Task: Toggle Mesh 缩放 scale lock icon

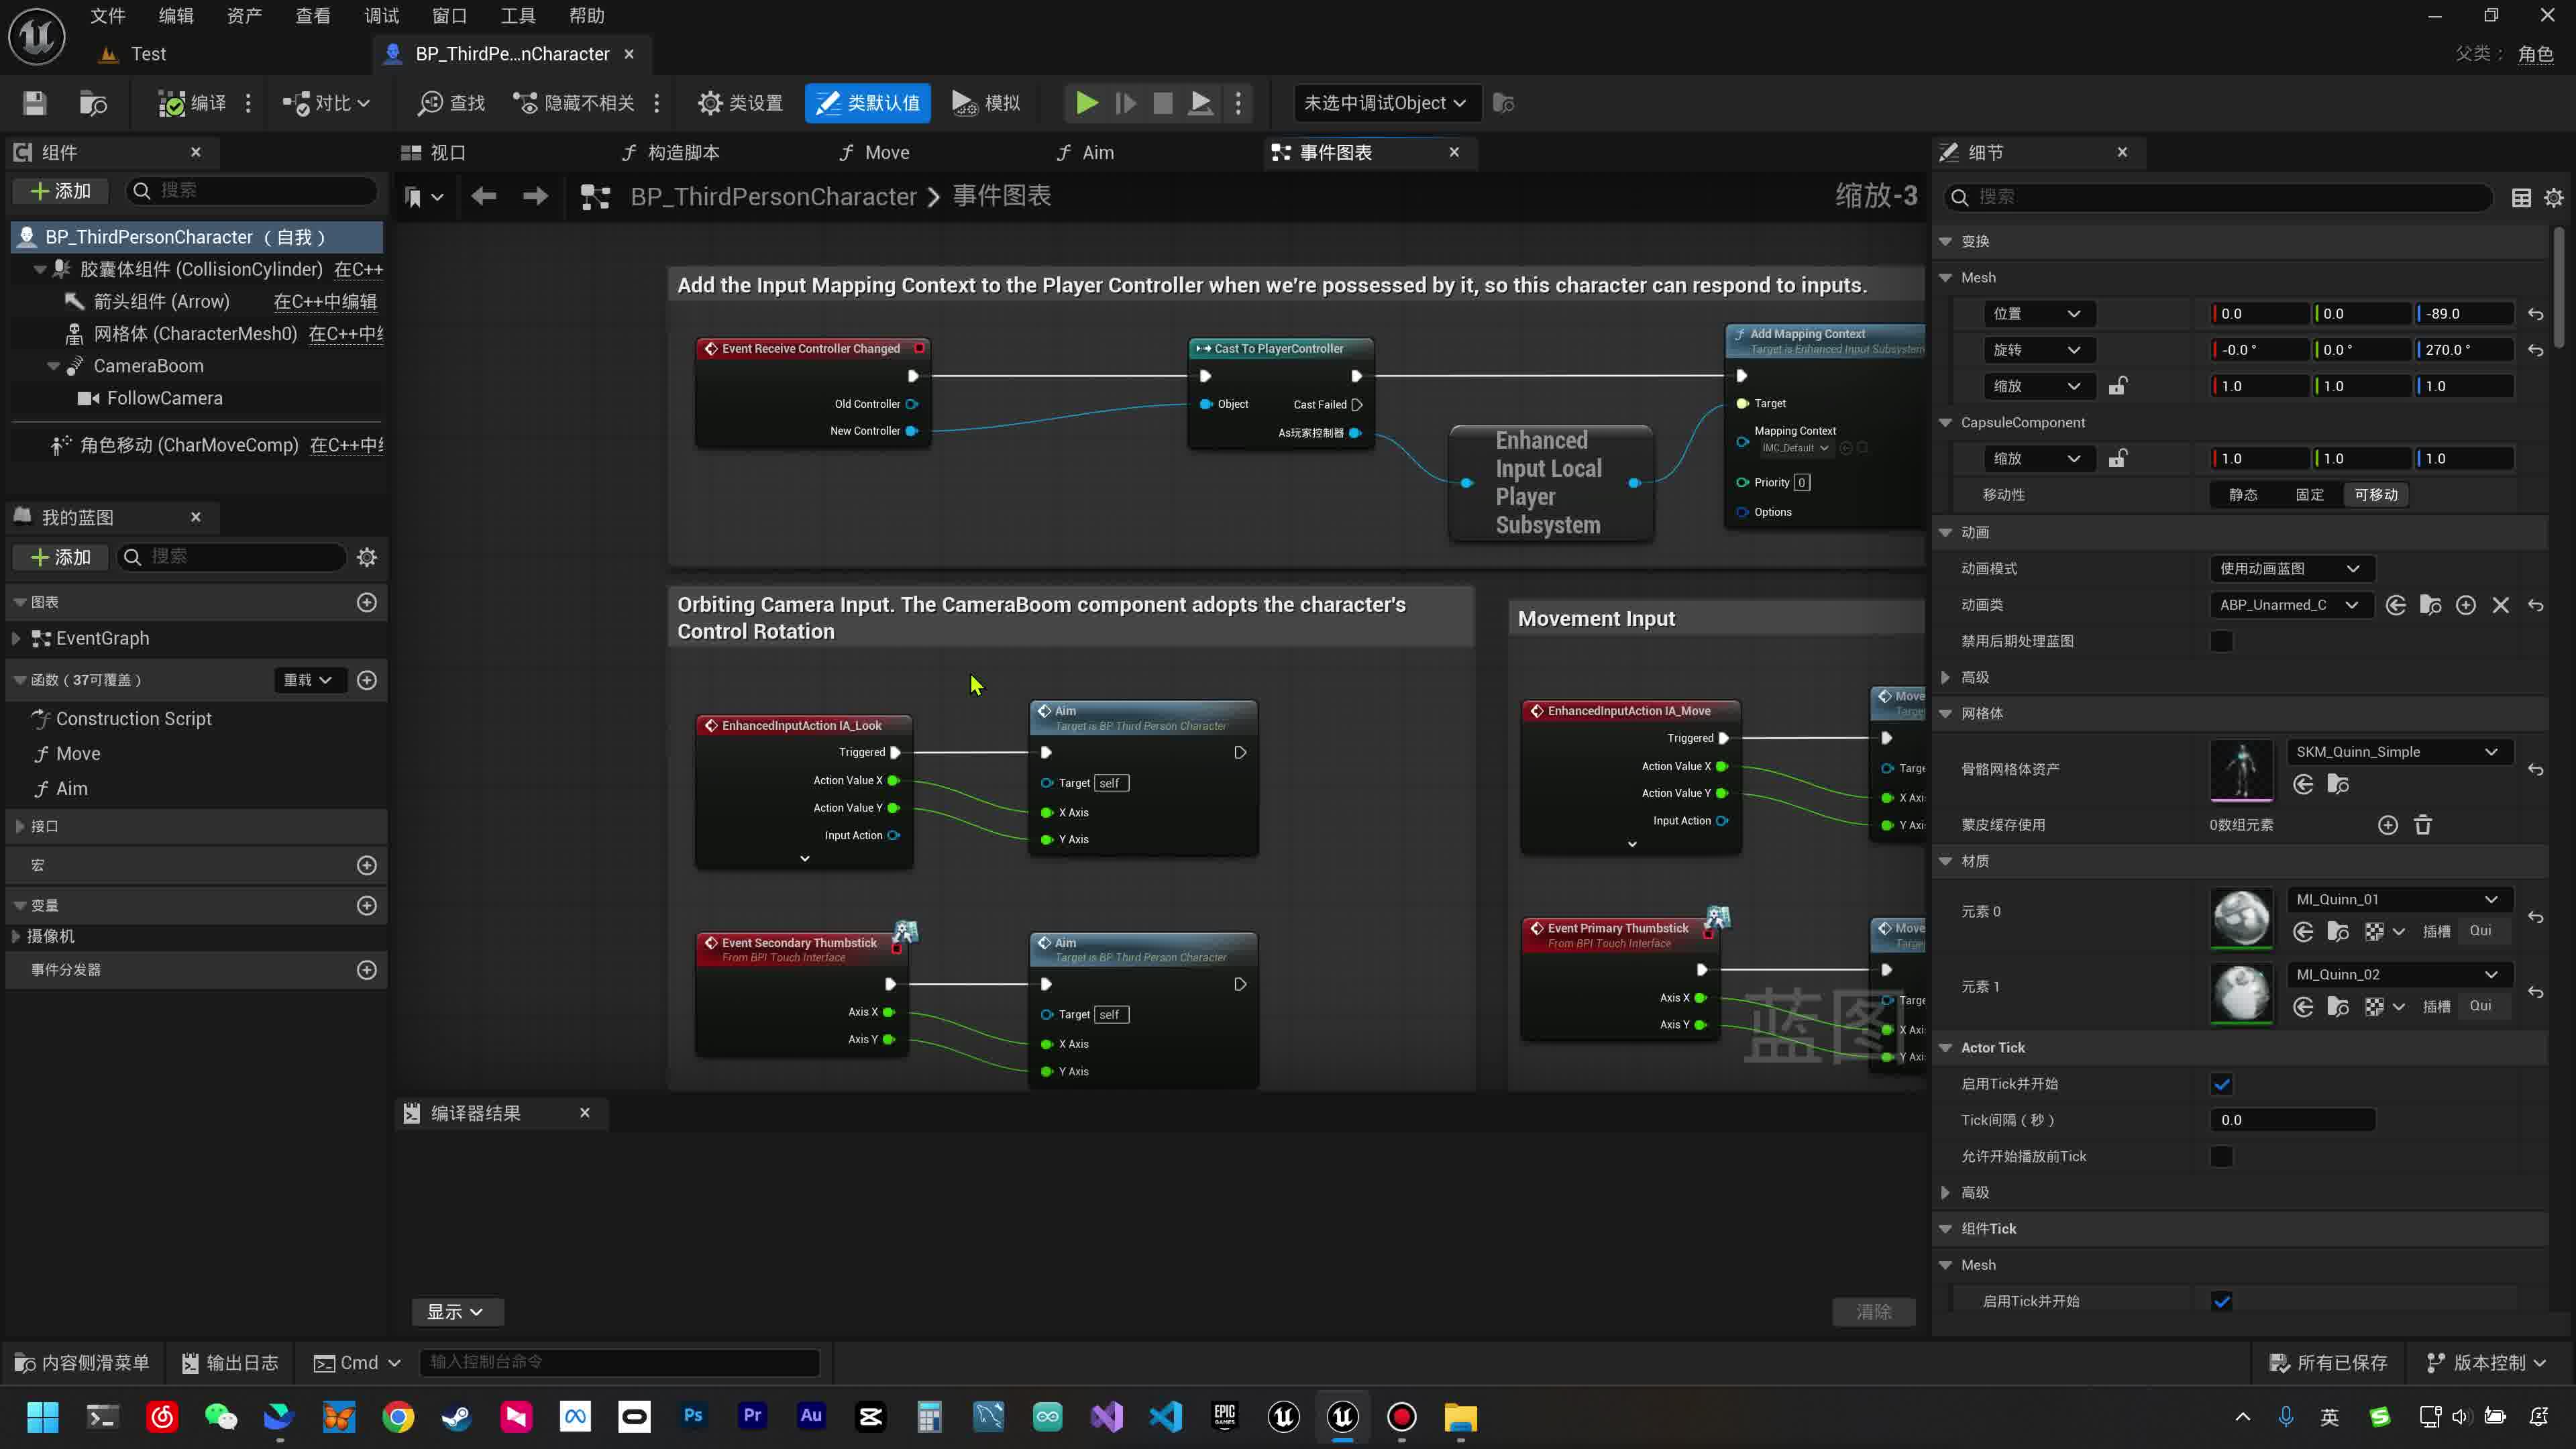Action: coord(2117,386)
